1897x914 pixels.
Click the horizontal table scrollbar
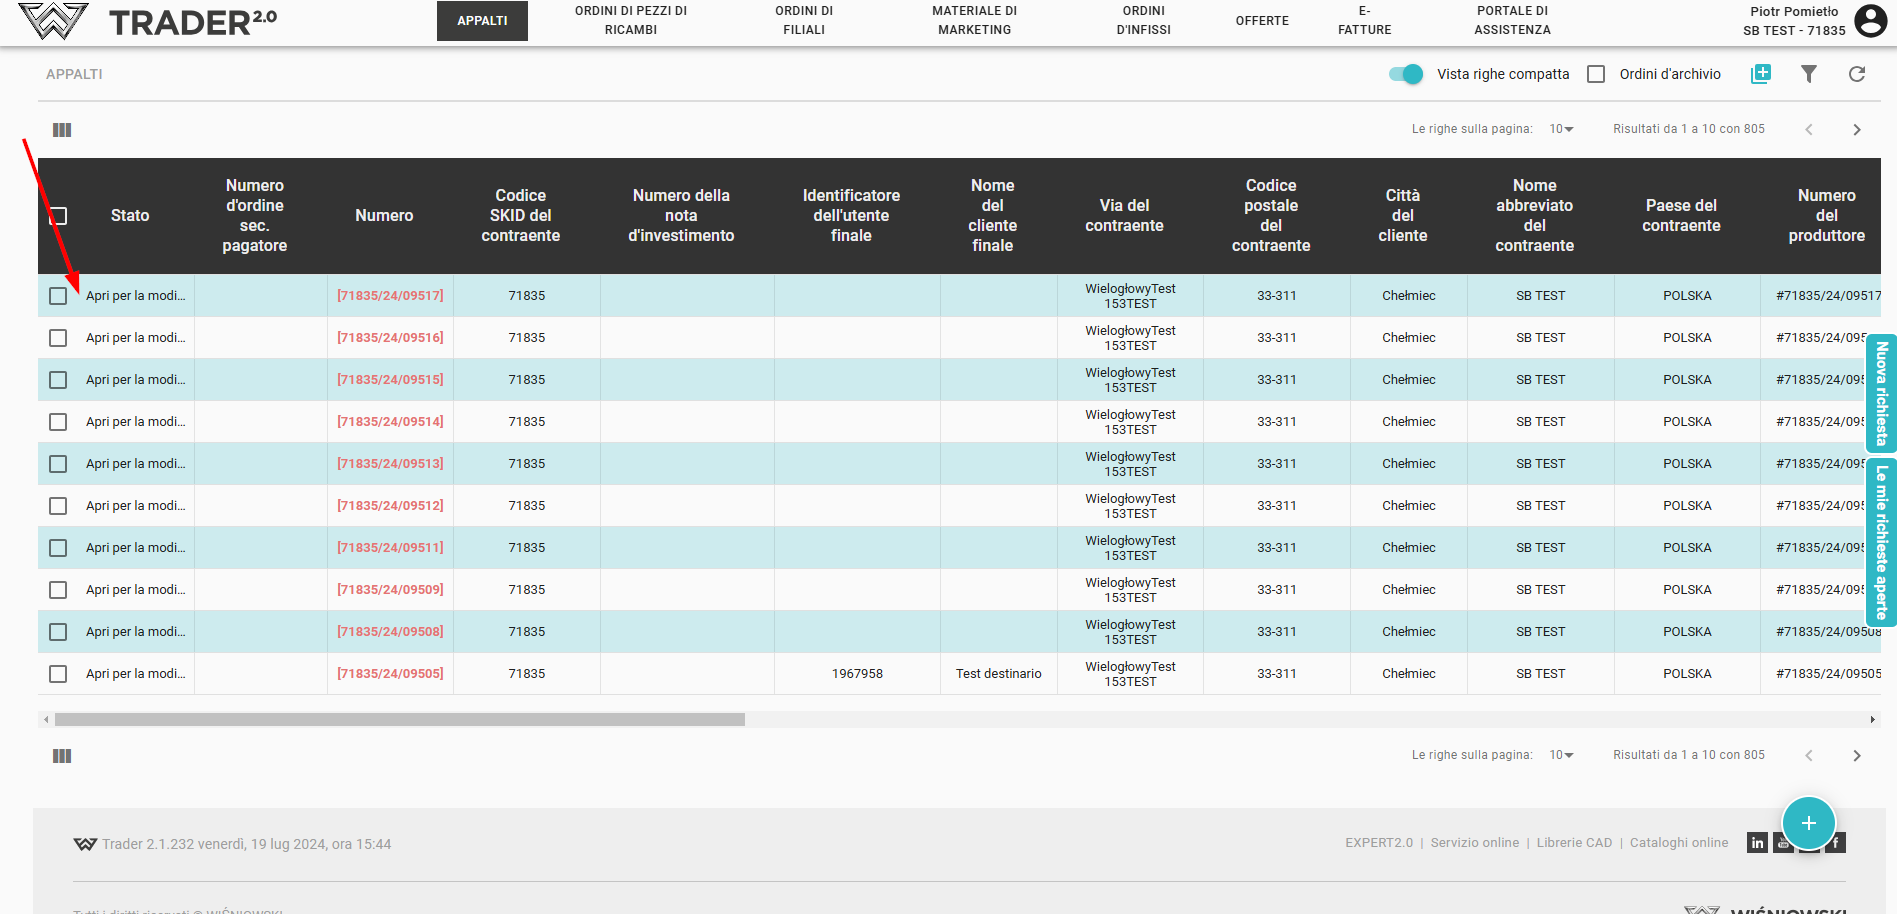(400, 720)
